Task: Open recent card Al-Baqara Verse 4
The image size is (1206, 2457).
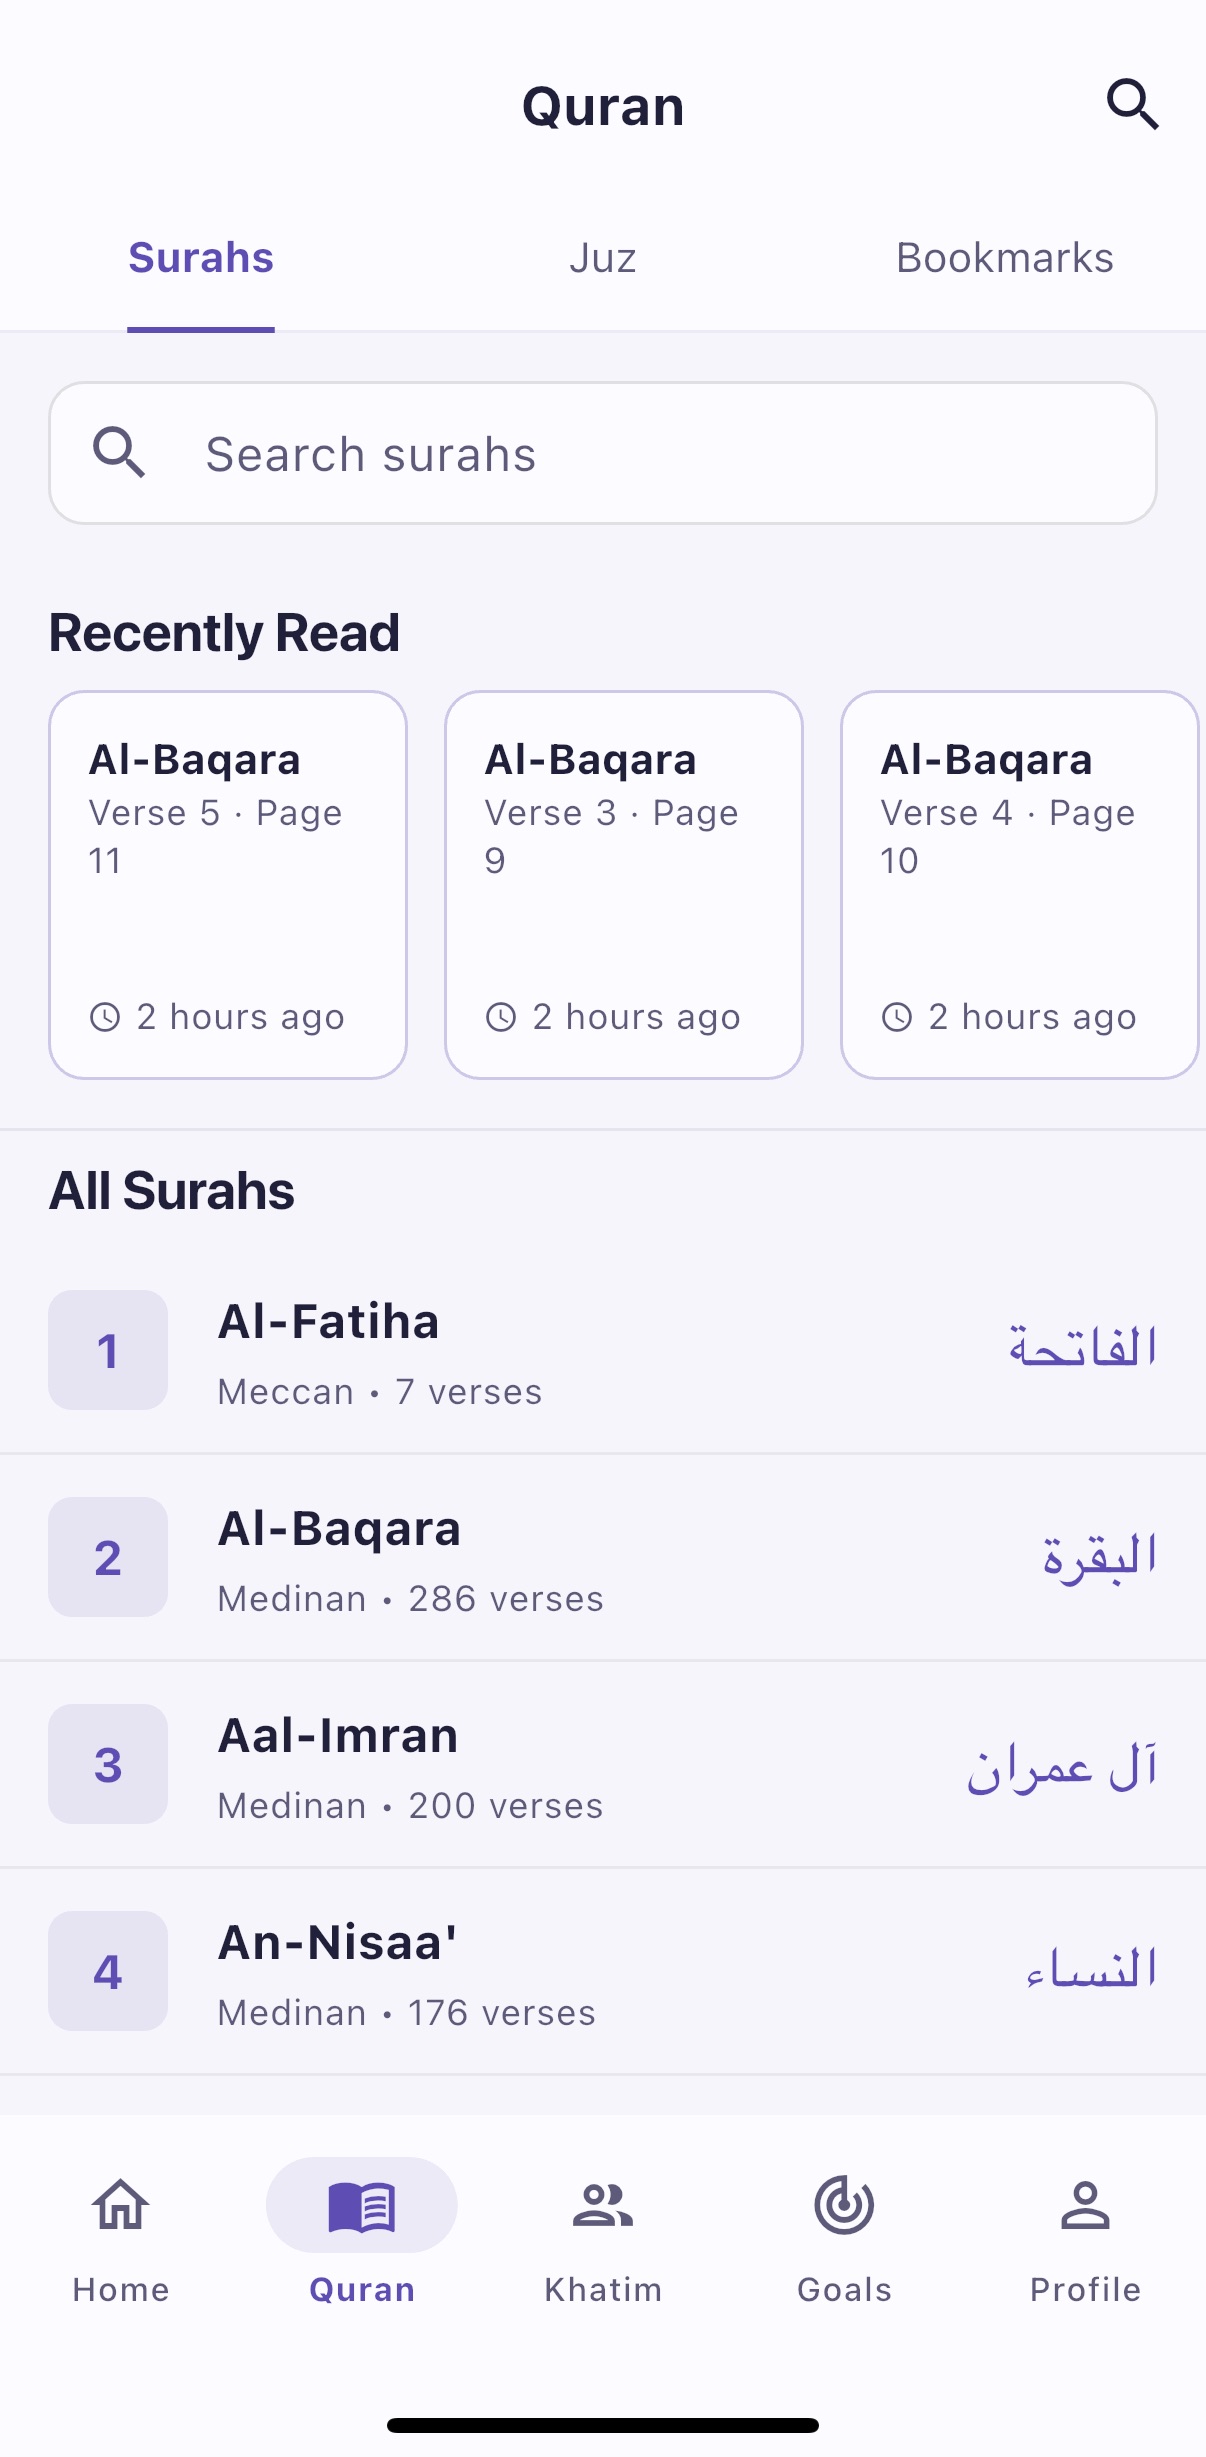Action: tap(1020, 885)
